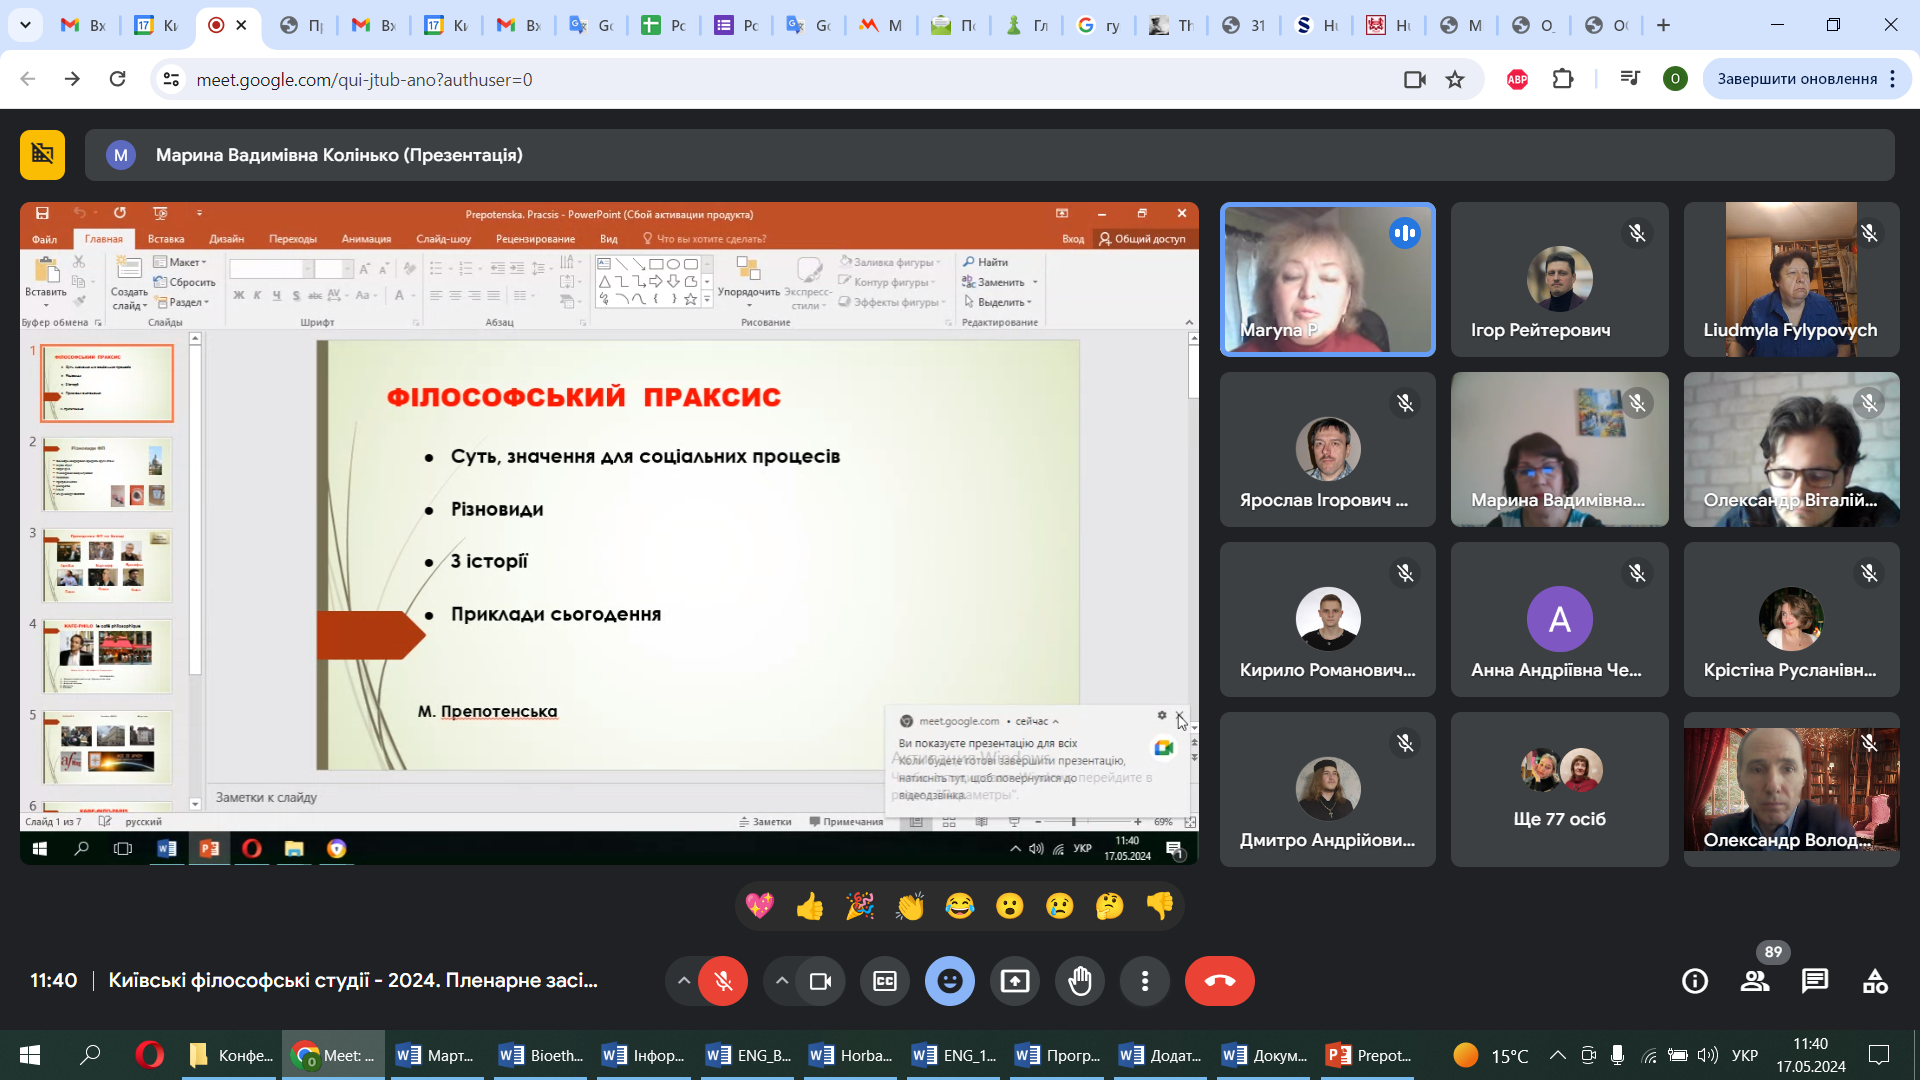Image resolution: width=1920 pixels, height=1080 pixels.
Task: Open the present screen button
Action: (x=1014, y=981)
